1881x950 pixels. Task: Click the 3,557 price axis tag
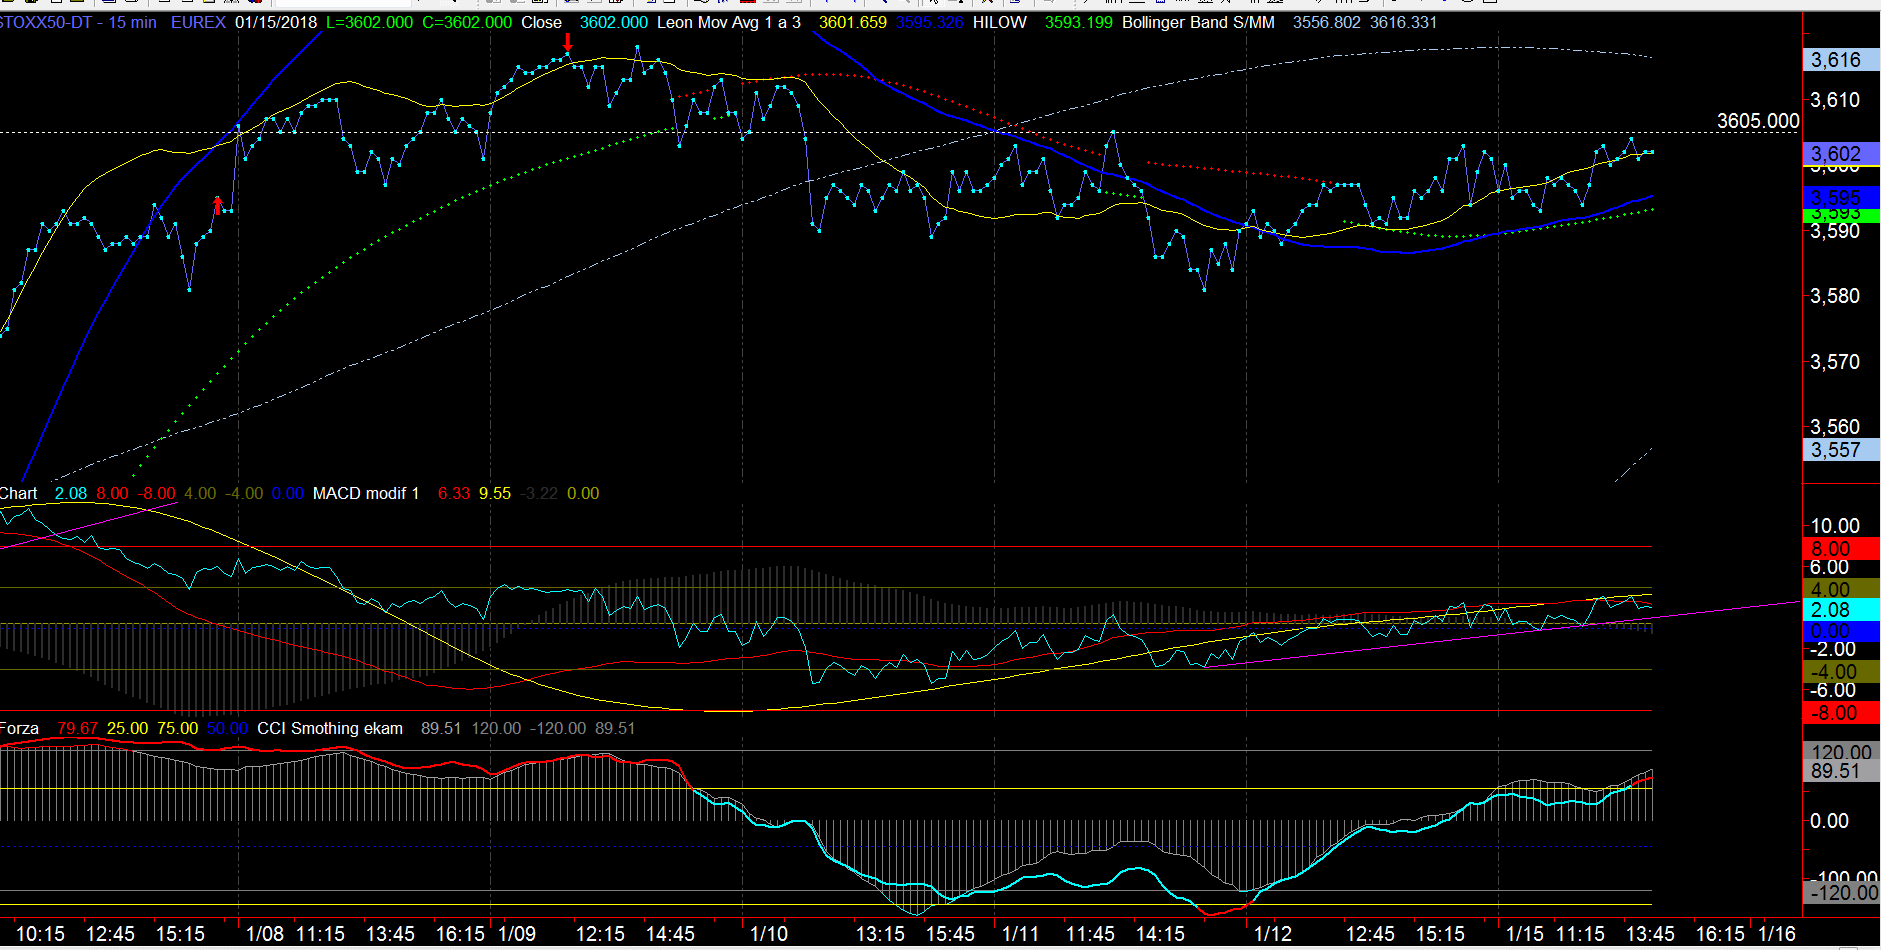pyautogui.click(x=1841, y=450)
